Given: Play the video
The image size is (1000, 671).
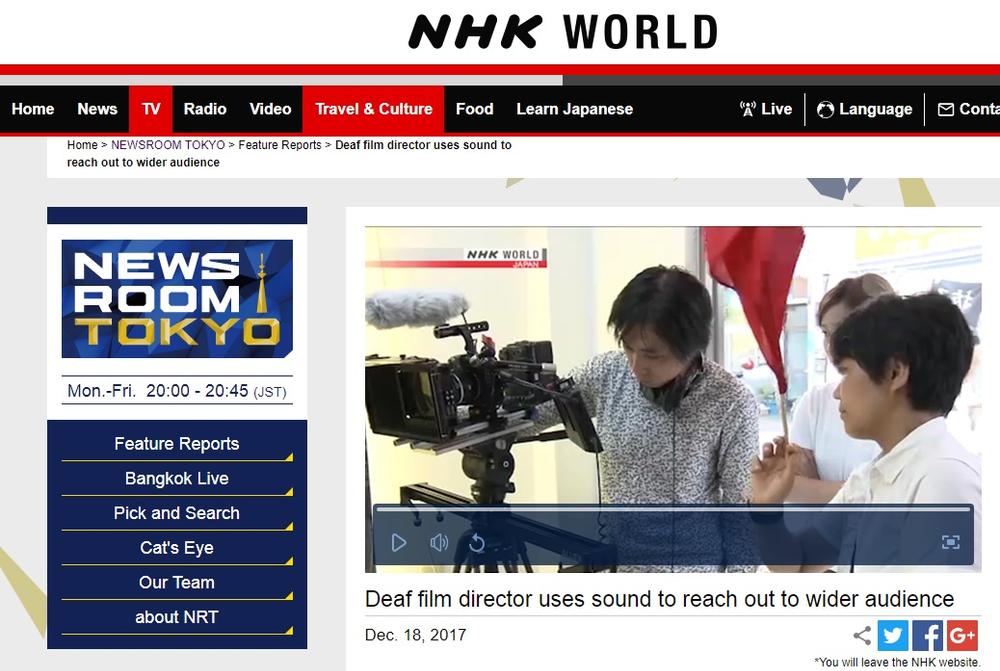Looking at the screenshot, I should click(399, 543).
